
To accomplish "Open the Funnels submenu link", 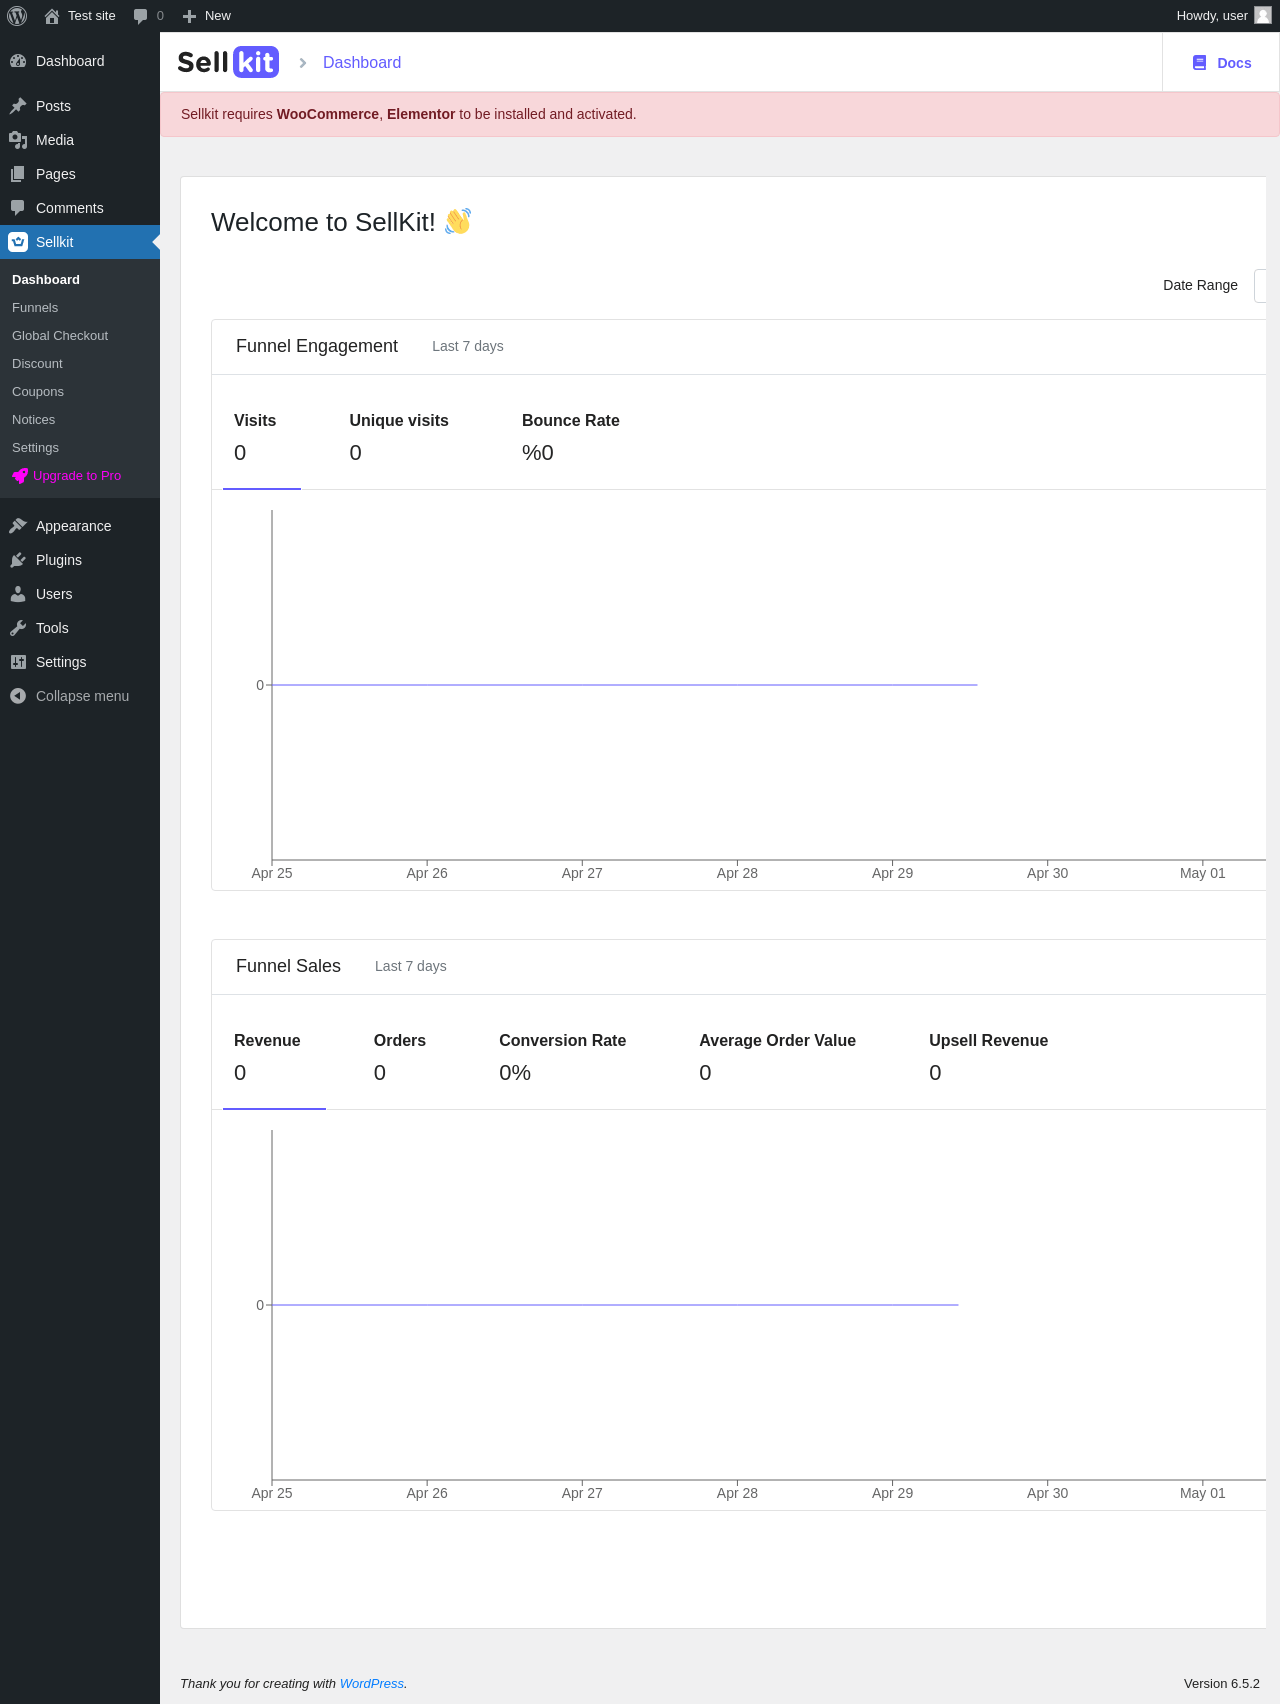I will [x=35, y=308].
